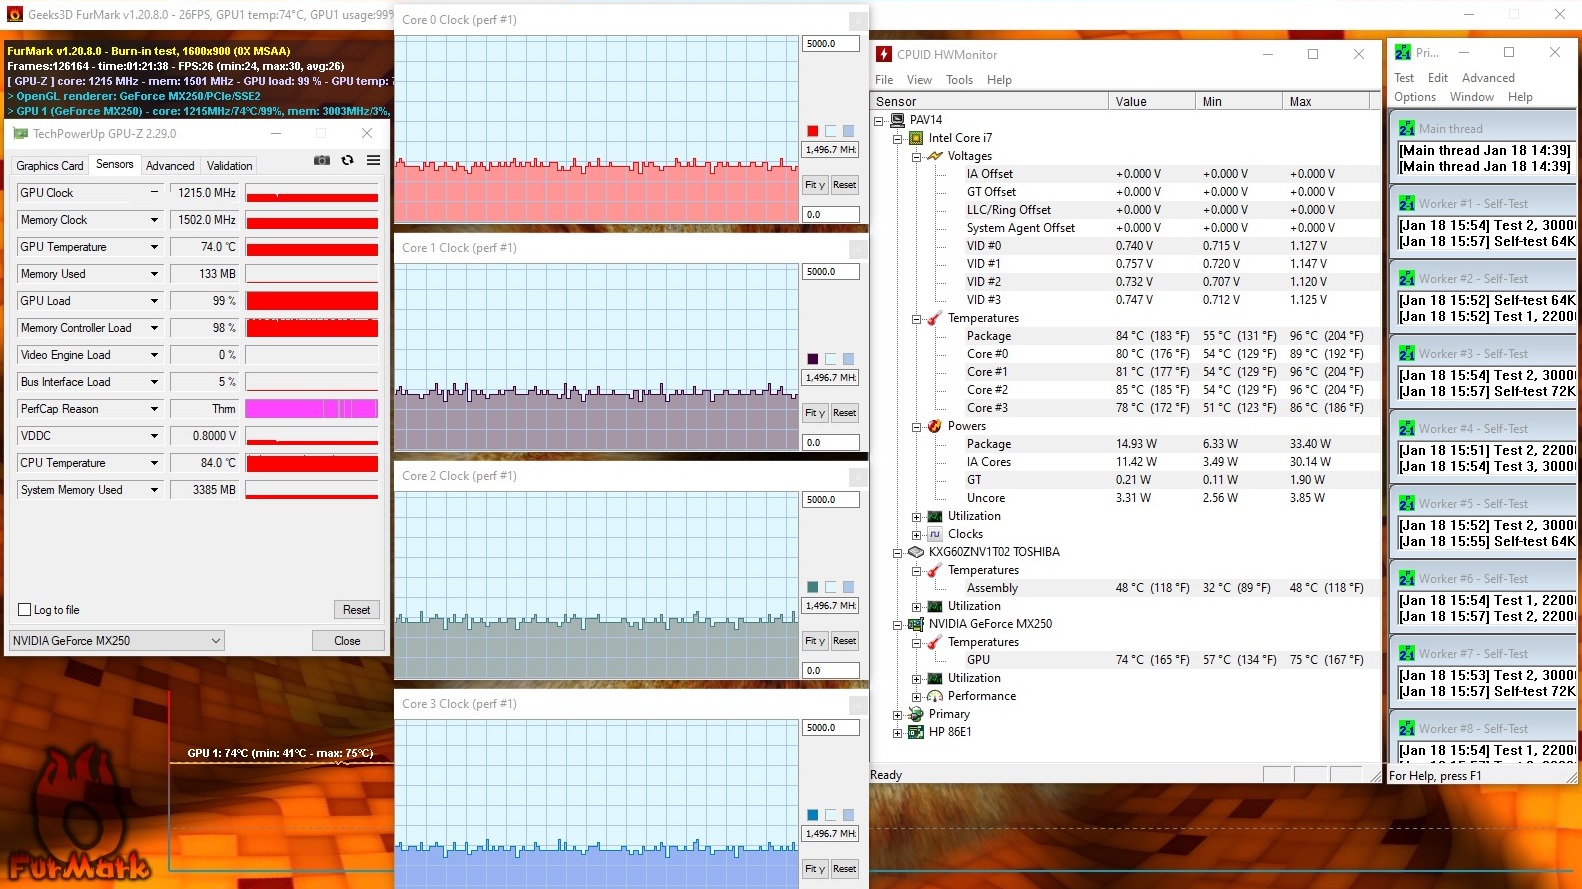The height and width of the screenshot is (889, 1582).
Task: Click the Main thread window icon in Prime95
Action: (1406, 129)
